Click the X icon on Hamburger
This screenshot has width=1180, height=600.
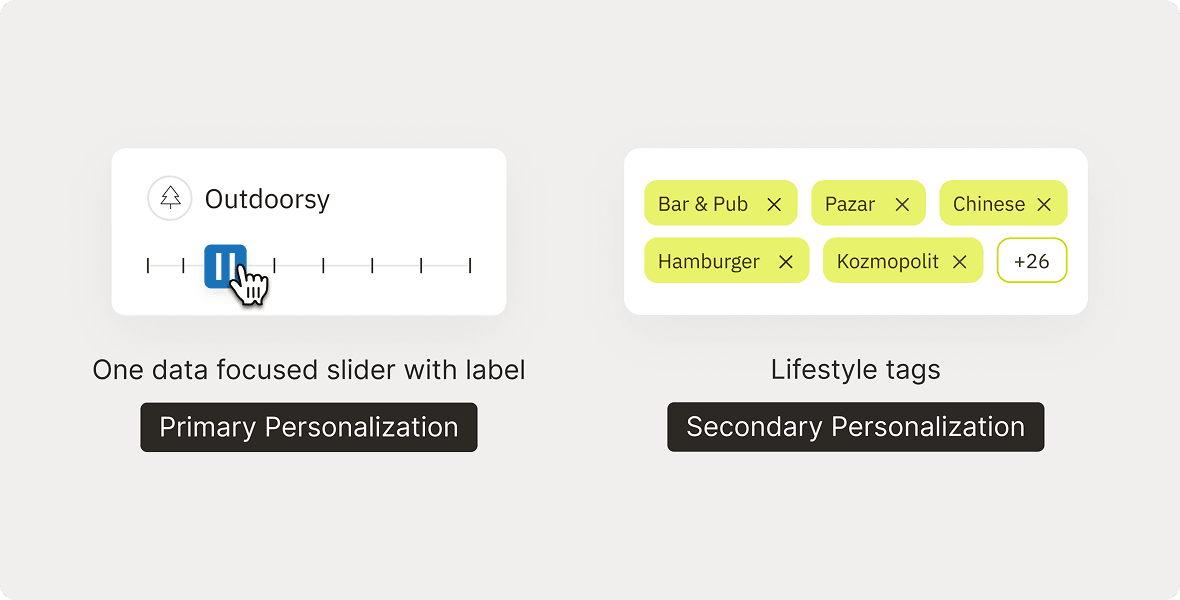click(785, 260)
